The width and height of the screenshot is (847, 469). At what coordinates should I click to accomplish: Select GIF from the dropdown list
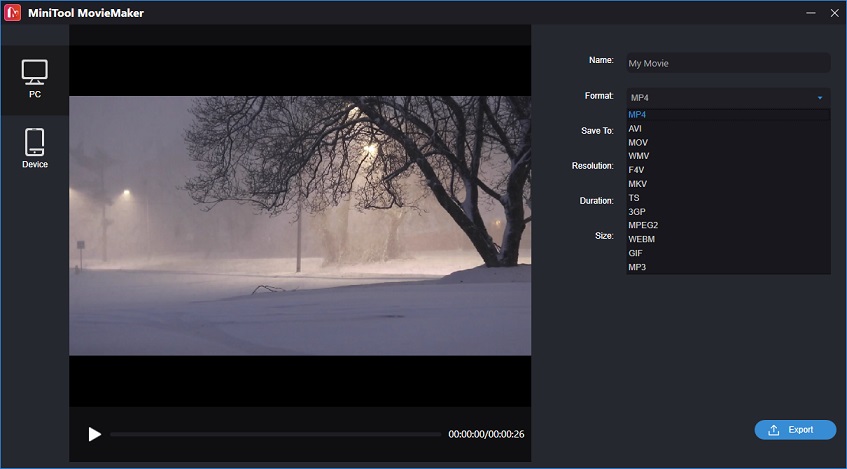tap(728, 253)
